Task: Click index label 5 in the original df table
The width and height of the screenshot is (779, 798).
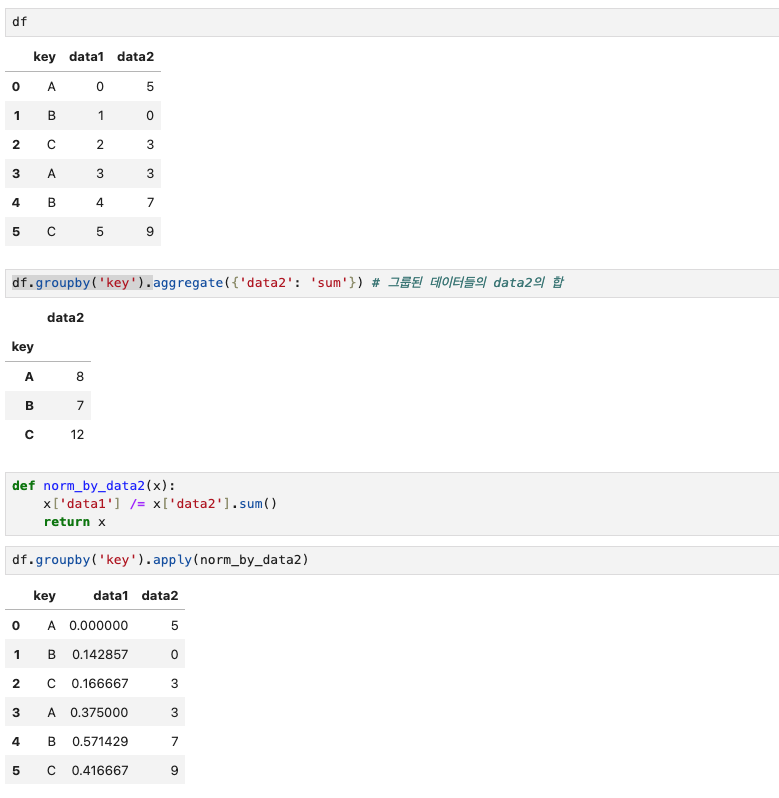Action: click(x=16, y=232)
